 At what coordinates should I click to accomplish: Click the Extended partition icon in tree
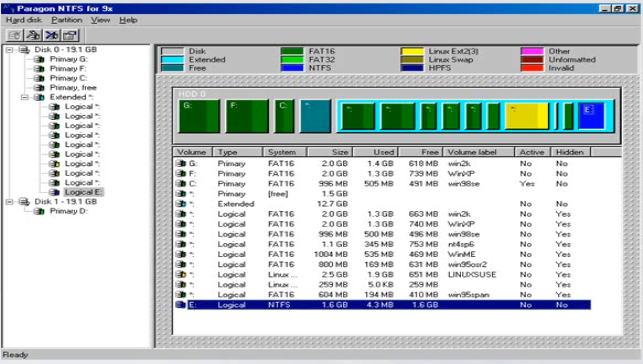click(39, 97)
